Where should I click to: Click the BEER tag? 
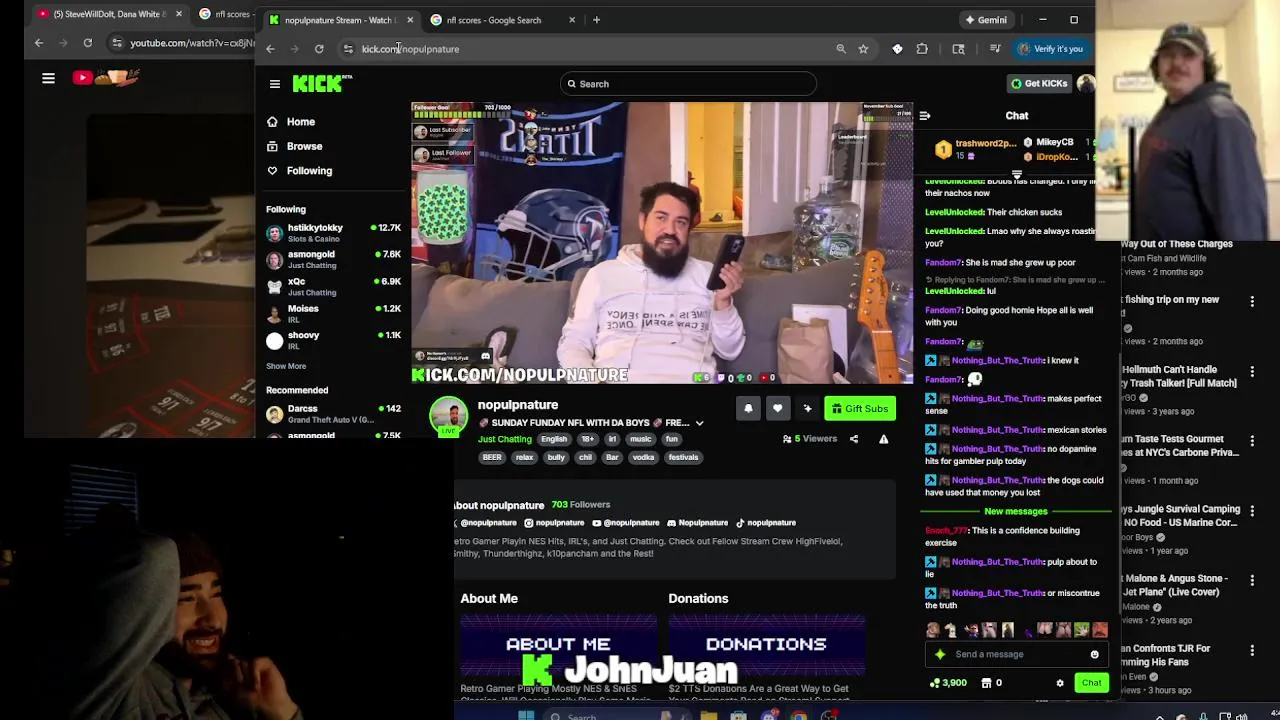pos(492,458)
